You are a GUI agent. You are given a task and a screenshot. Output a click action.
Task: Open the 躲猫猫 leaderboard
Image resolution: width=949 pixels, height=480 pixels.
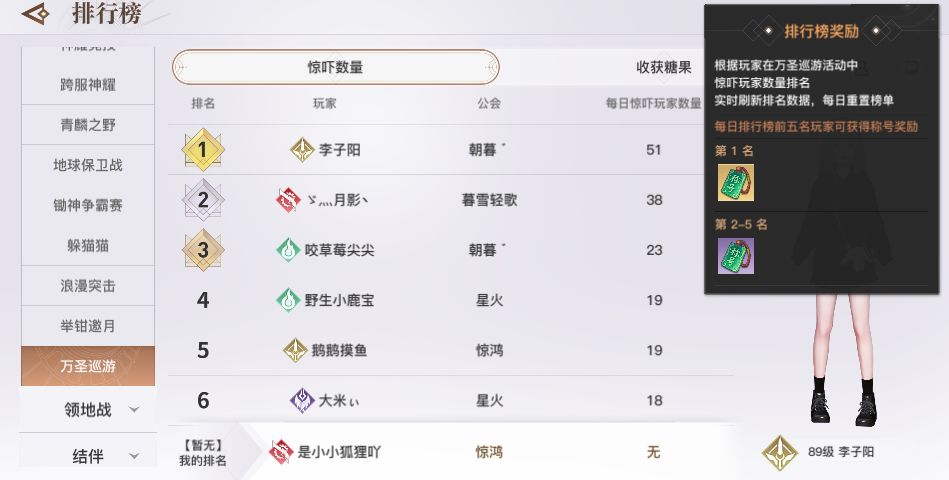pos(88,245)
